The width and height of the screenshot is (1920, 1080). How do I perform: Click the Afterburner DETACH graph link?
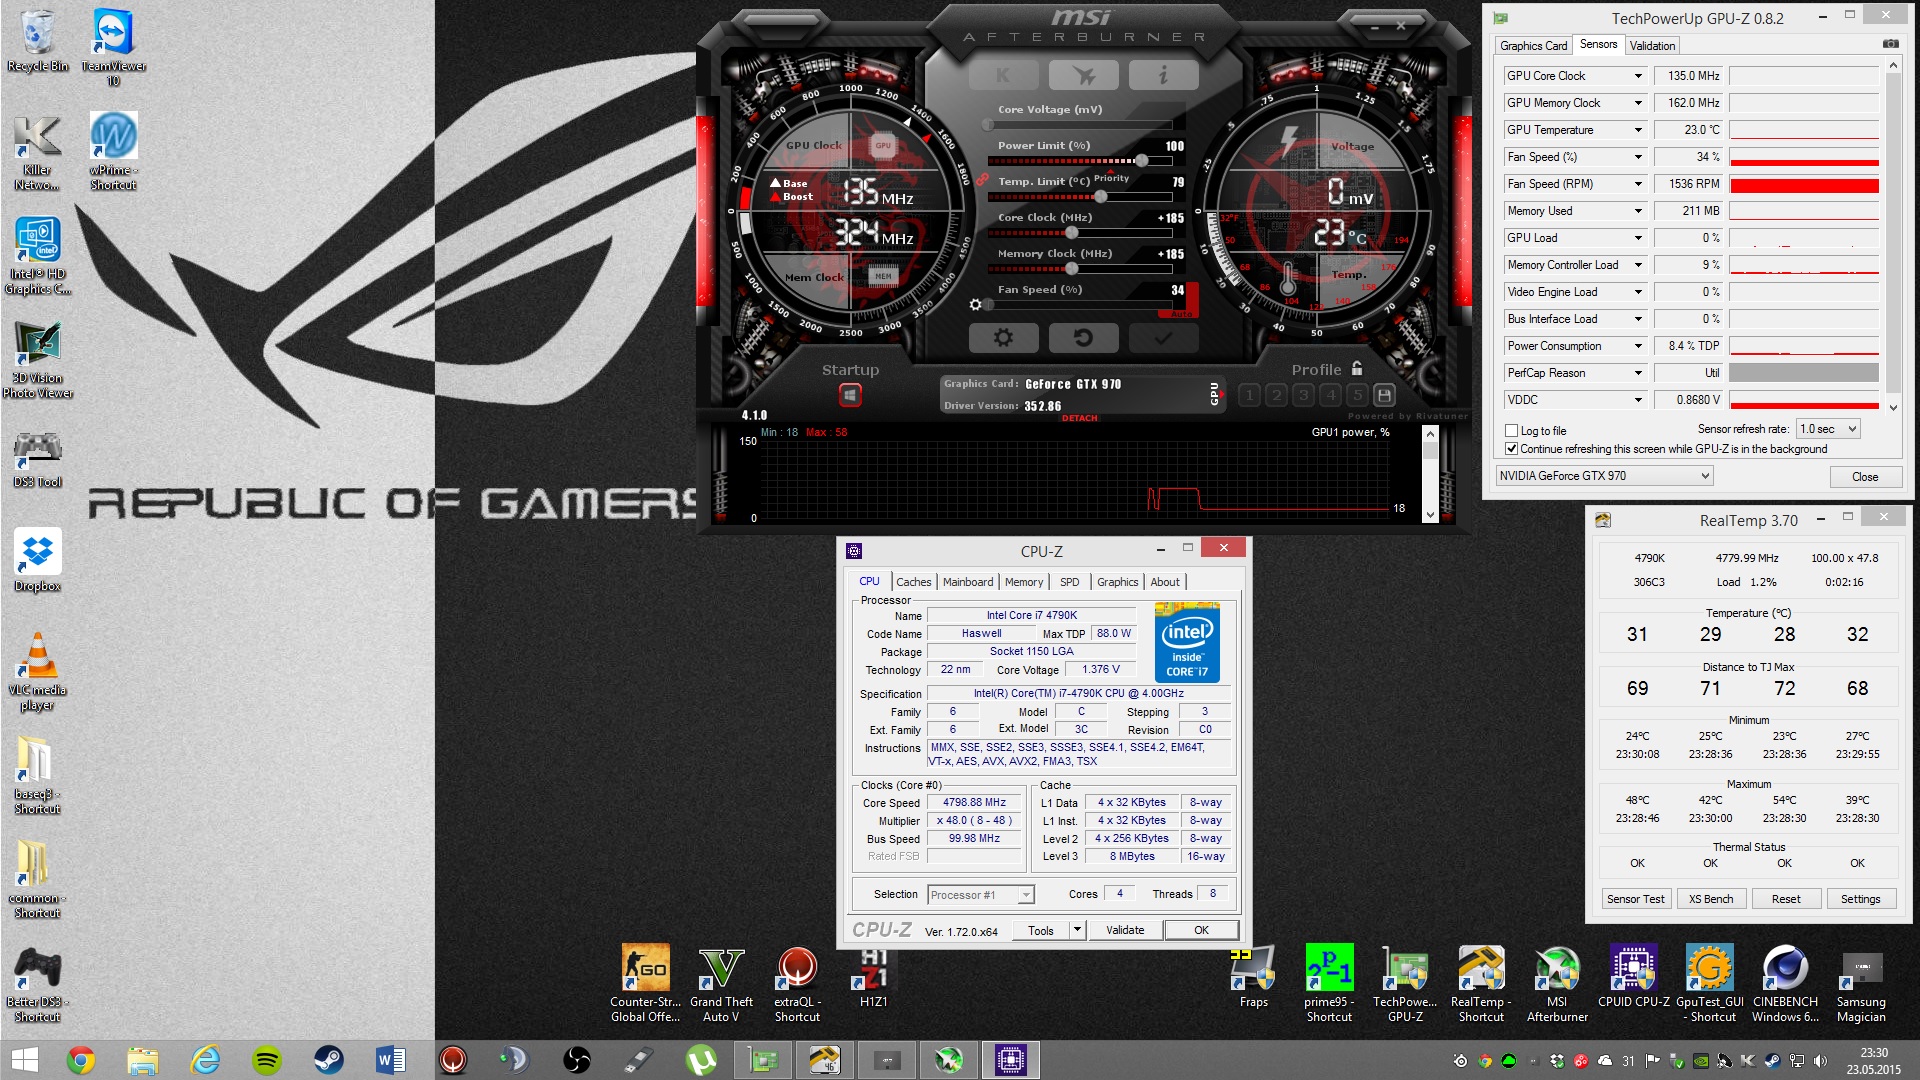[1079, 418]
